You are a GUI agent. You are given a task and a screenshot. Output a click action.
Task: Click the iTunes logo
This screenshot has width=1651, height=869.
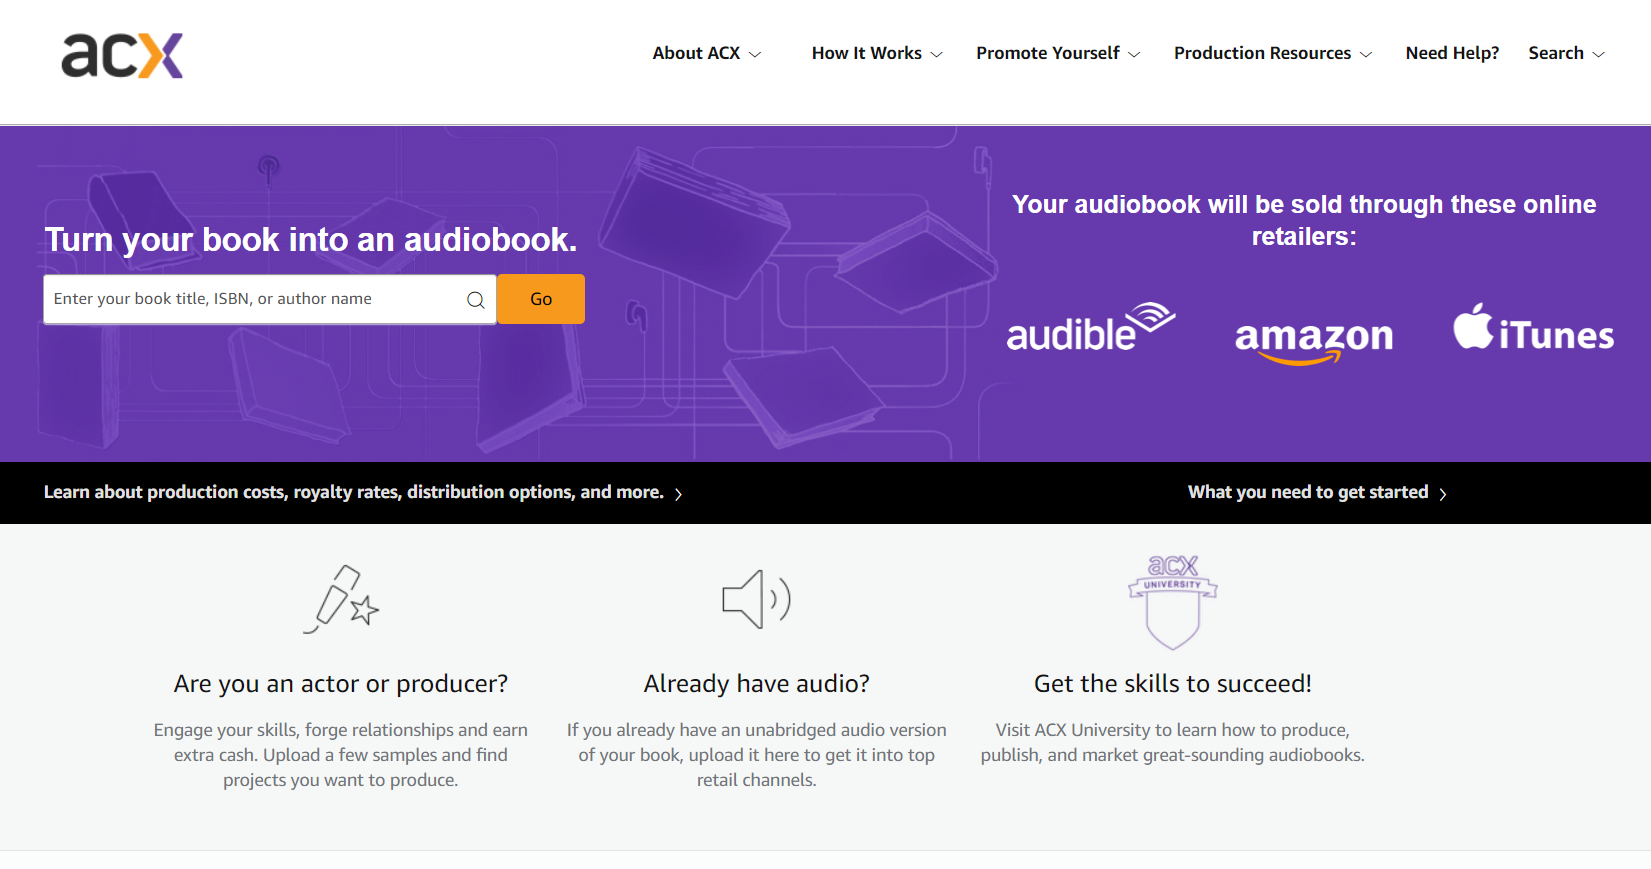click(x=1533, y=330)
